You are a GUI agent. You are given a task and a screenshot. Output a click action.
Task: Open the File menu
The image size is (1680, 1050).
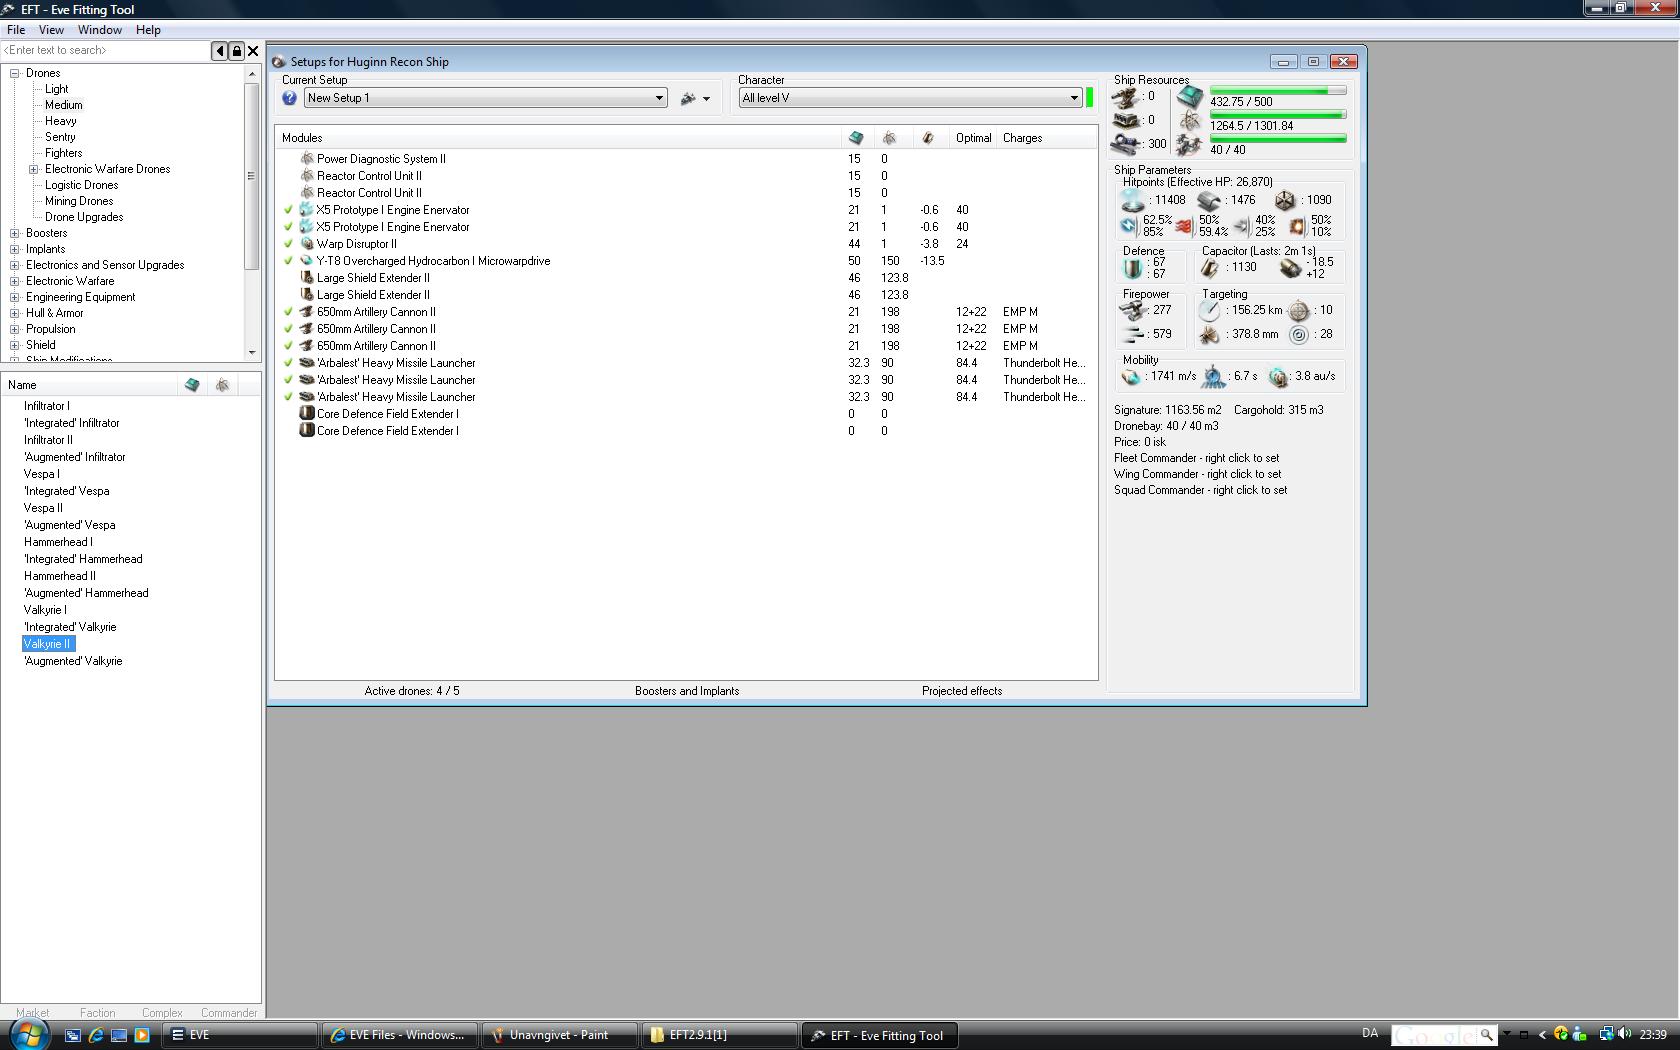pos(16,30)
